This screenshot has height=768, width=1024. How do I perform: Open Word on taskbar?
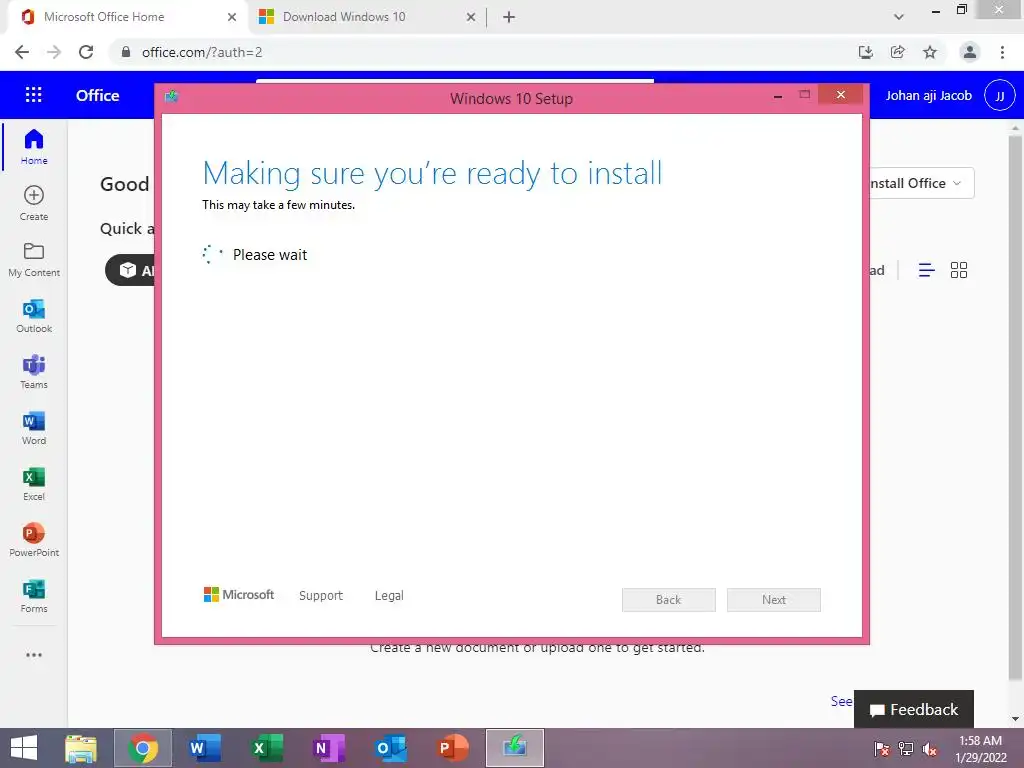click(x=205, y=748)
